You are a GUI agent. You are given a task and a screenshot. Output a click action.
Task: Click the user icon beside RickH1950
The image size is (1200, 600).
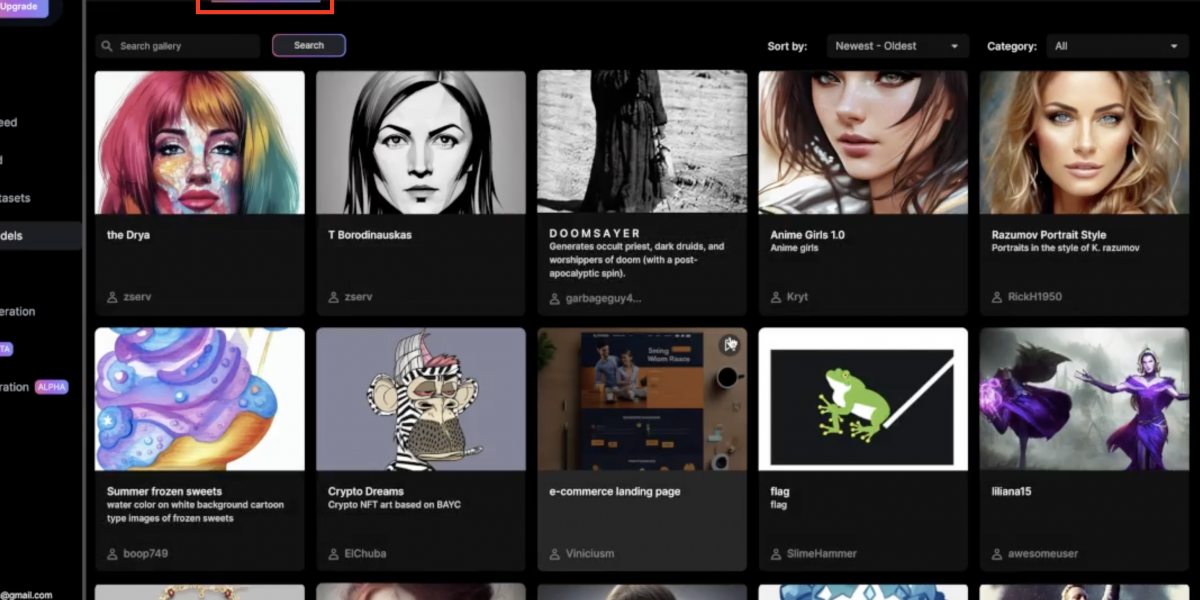click(x=997, y=297)
